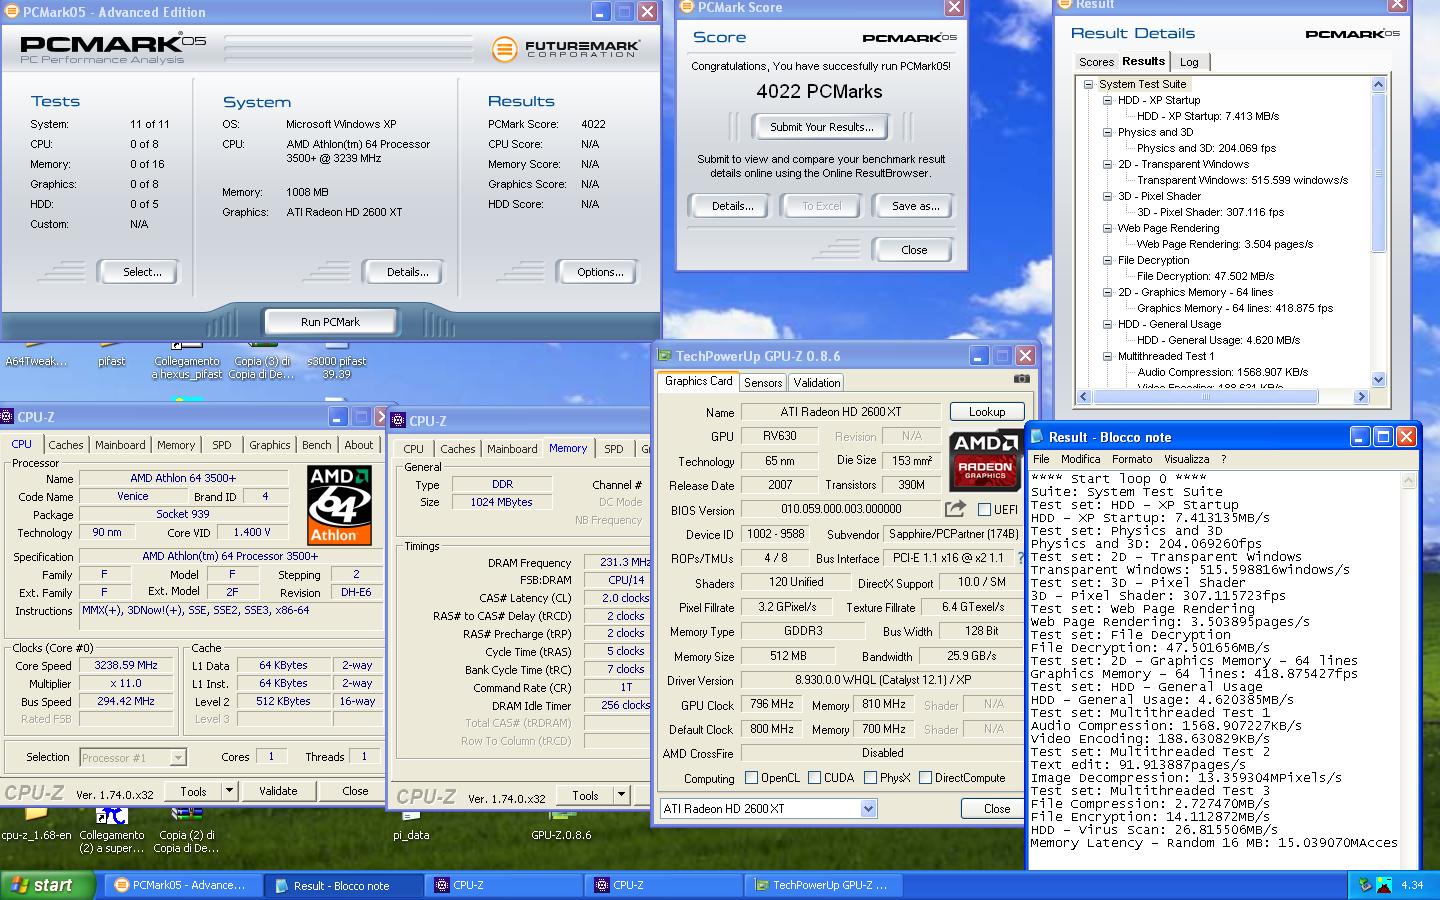This screenshot has height=900, width=1440.
Task: Open the Tools dropdown arrow in CPU-Z CPU window
Action: [x=229, y=790]
